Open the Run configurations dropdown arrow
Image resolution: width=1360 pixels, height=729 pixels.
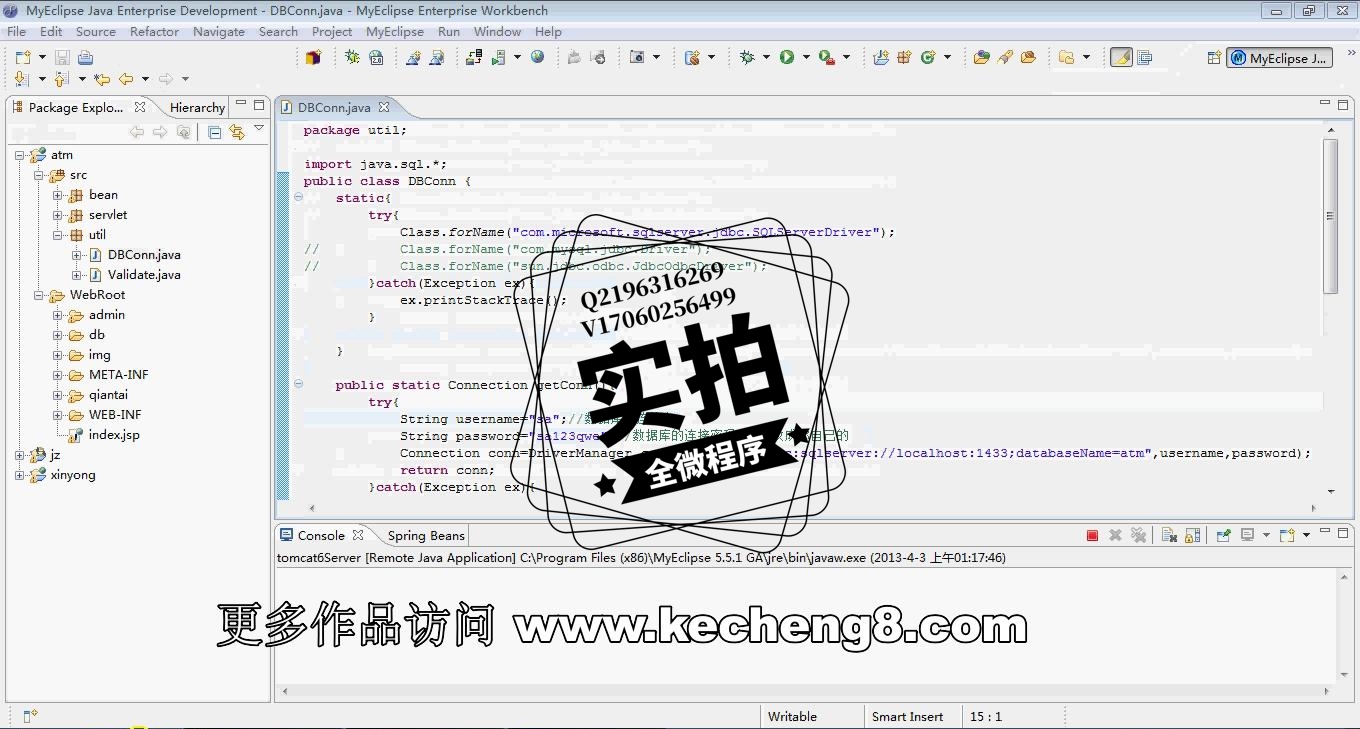(x=806, y=58)
